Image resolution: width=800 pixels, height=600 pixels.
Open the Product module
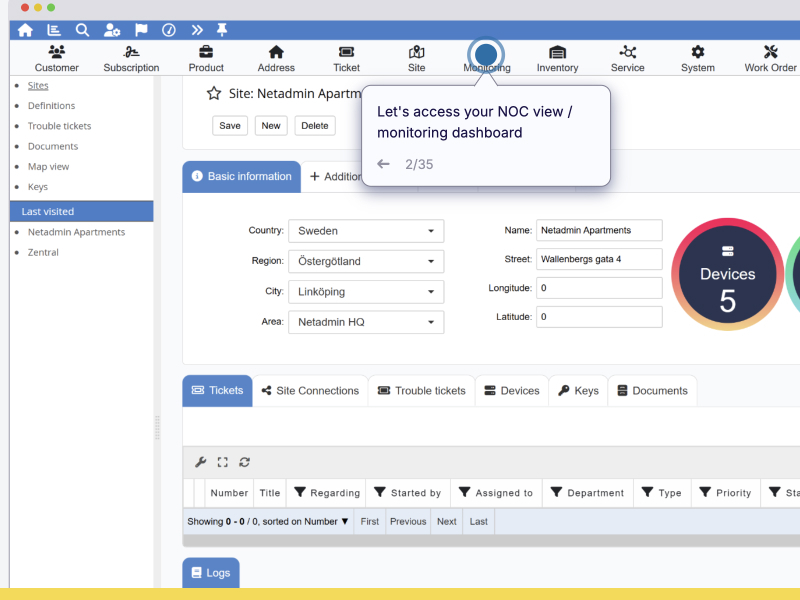pos(206,59)
